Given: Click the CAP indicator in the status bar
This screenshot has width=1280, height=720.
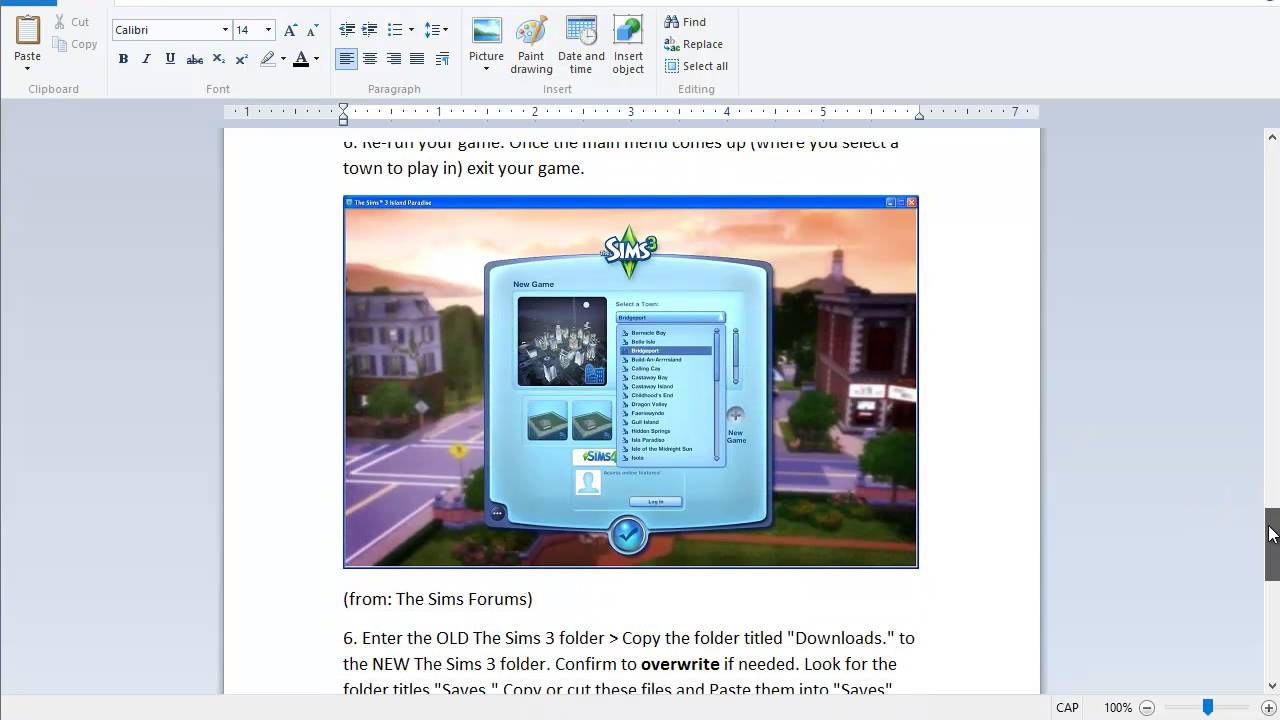Looking at the screenshot, I should [x=1067, y=707].
